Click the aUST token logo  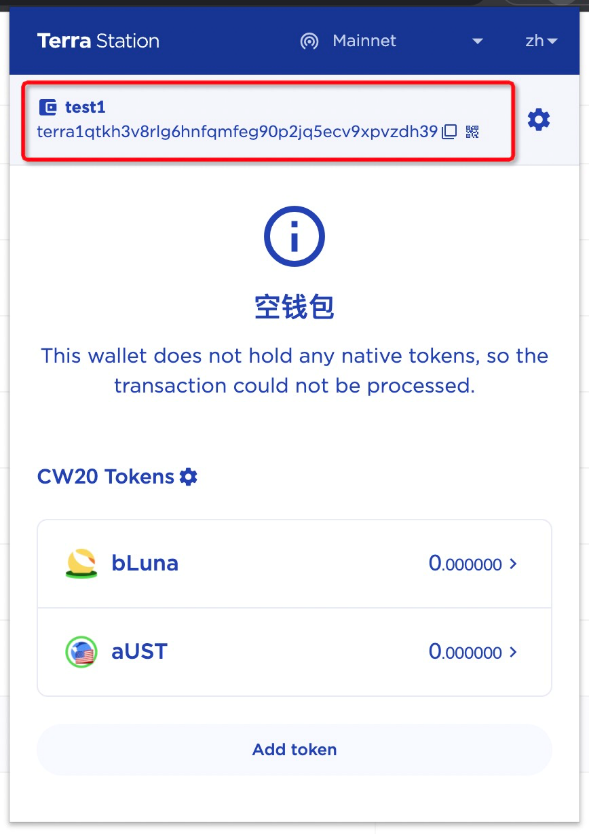click(x=81, y=652)
